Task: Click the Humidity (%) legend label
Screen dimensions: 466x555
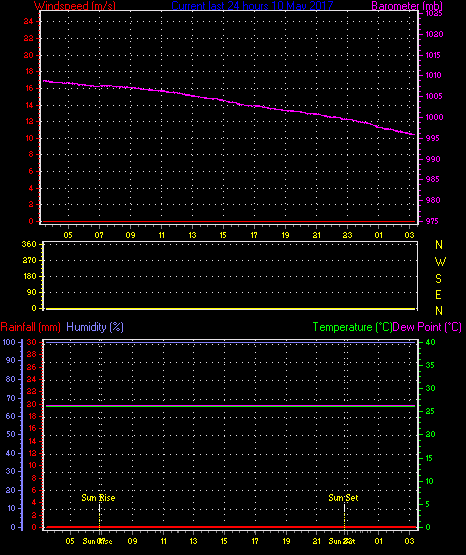Action: 95,327
